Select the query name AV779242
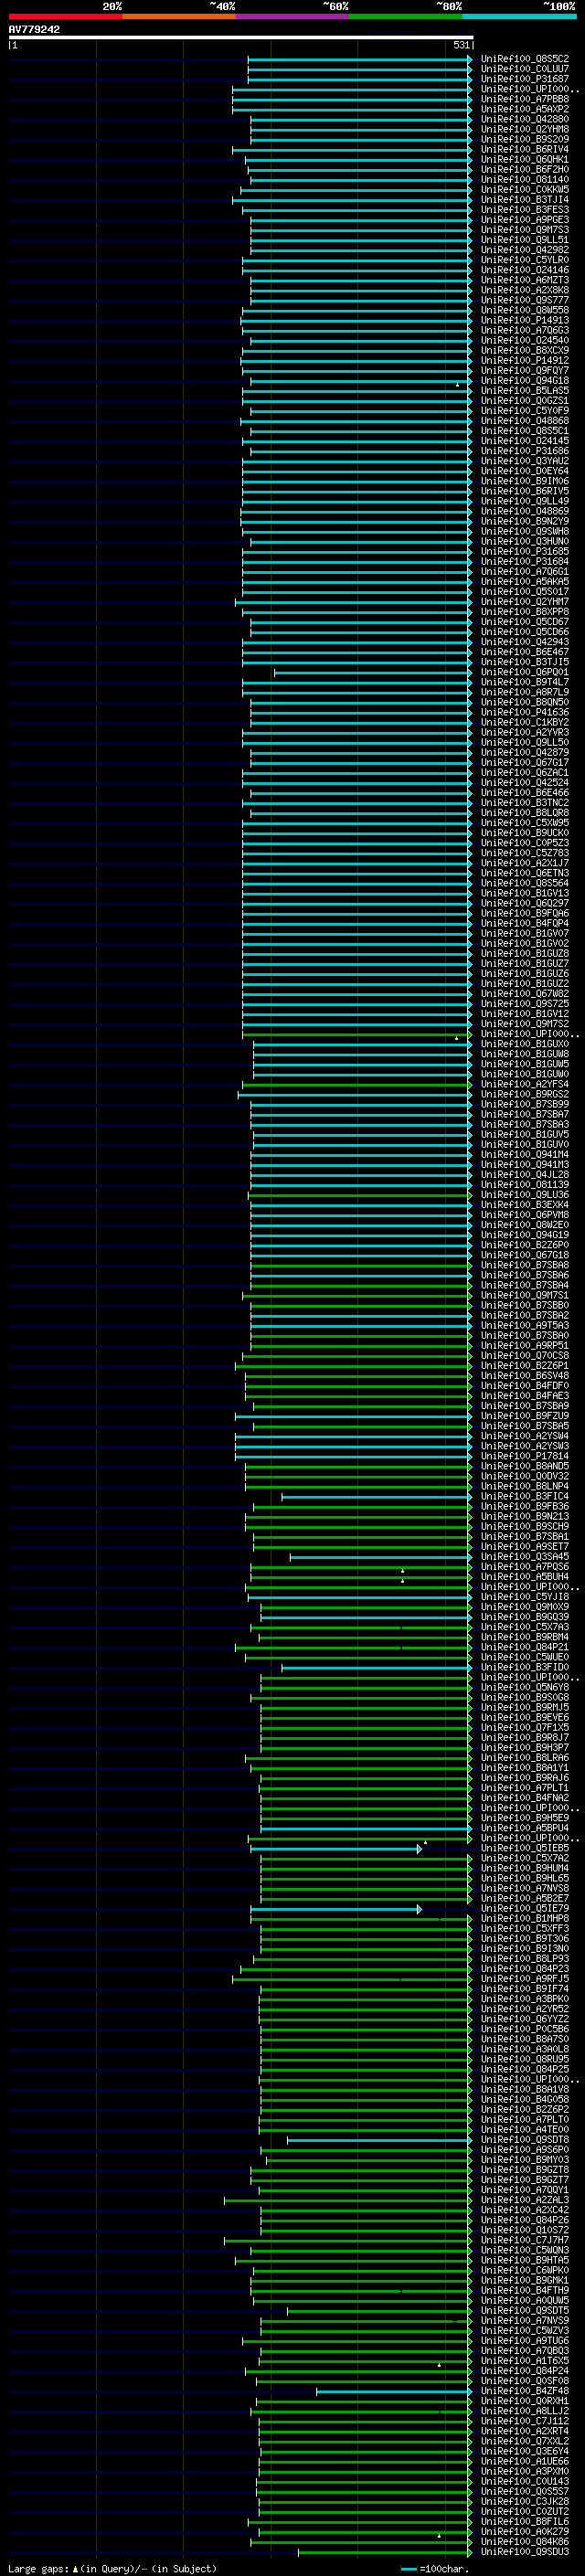 pyautogui.click(x=34, y=29)
